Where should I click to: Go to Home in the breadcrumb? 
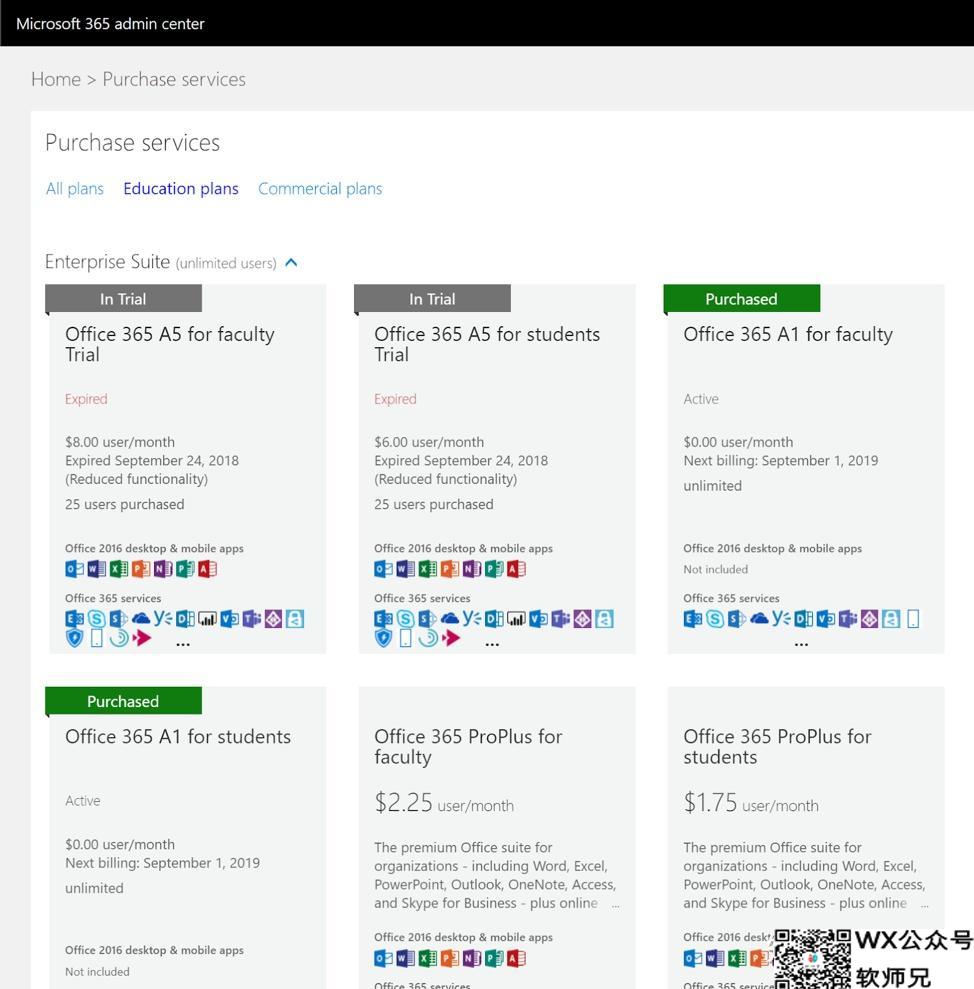(x=56, y=79)
